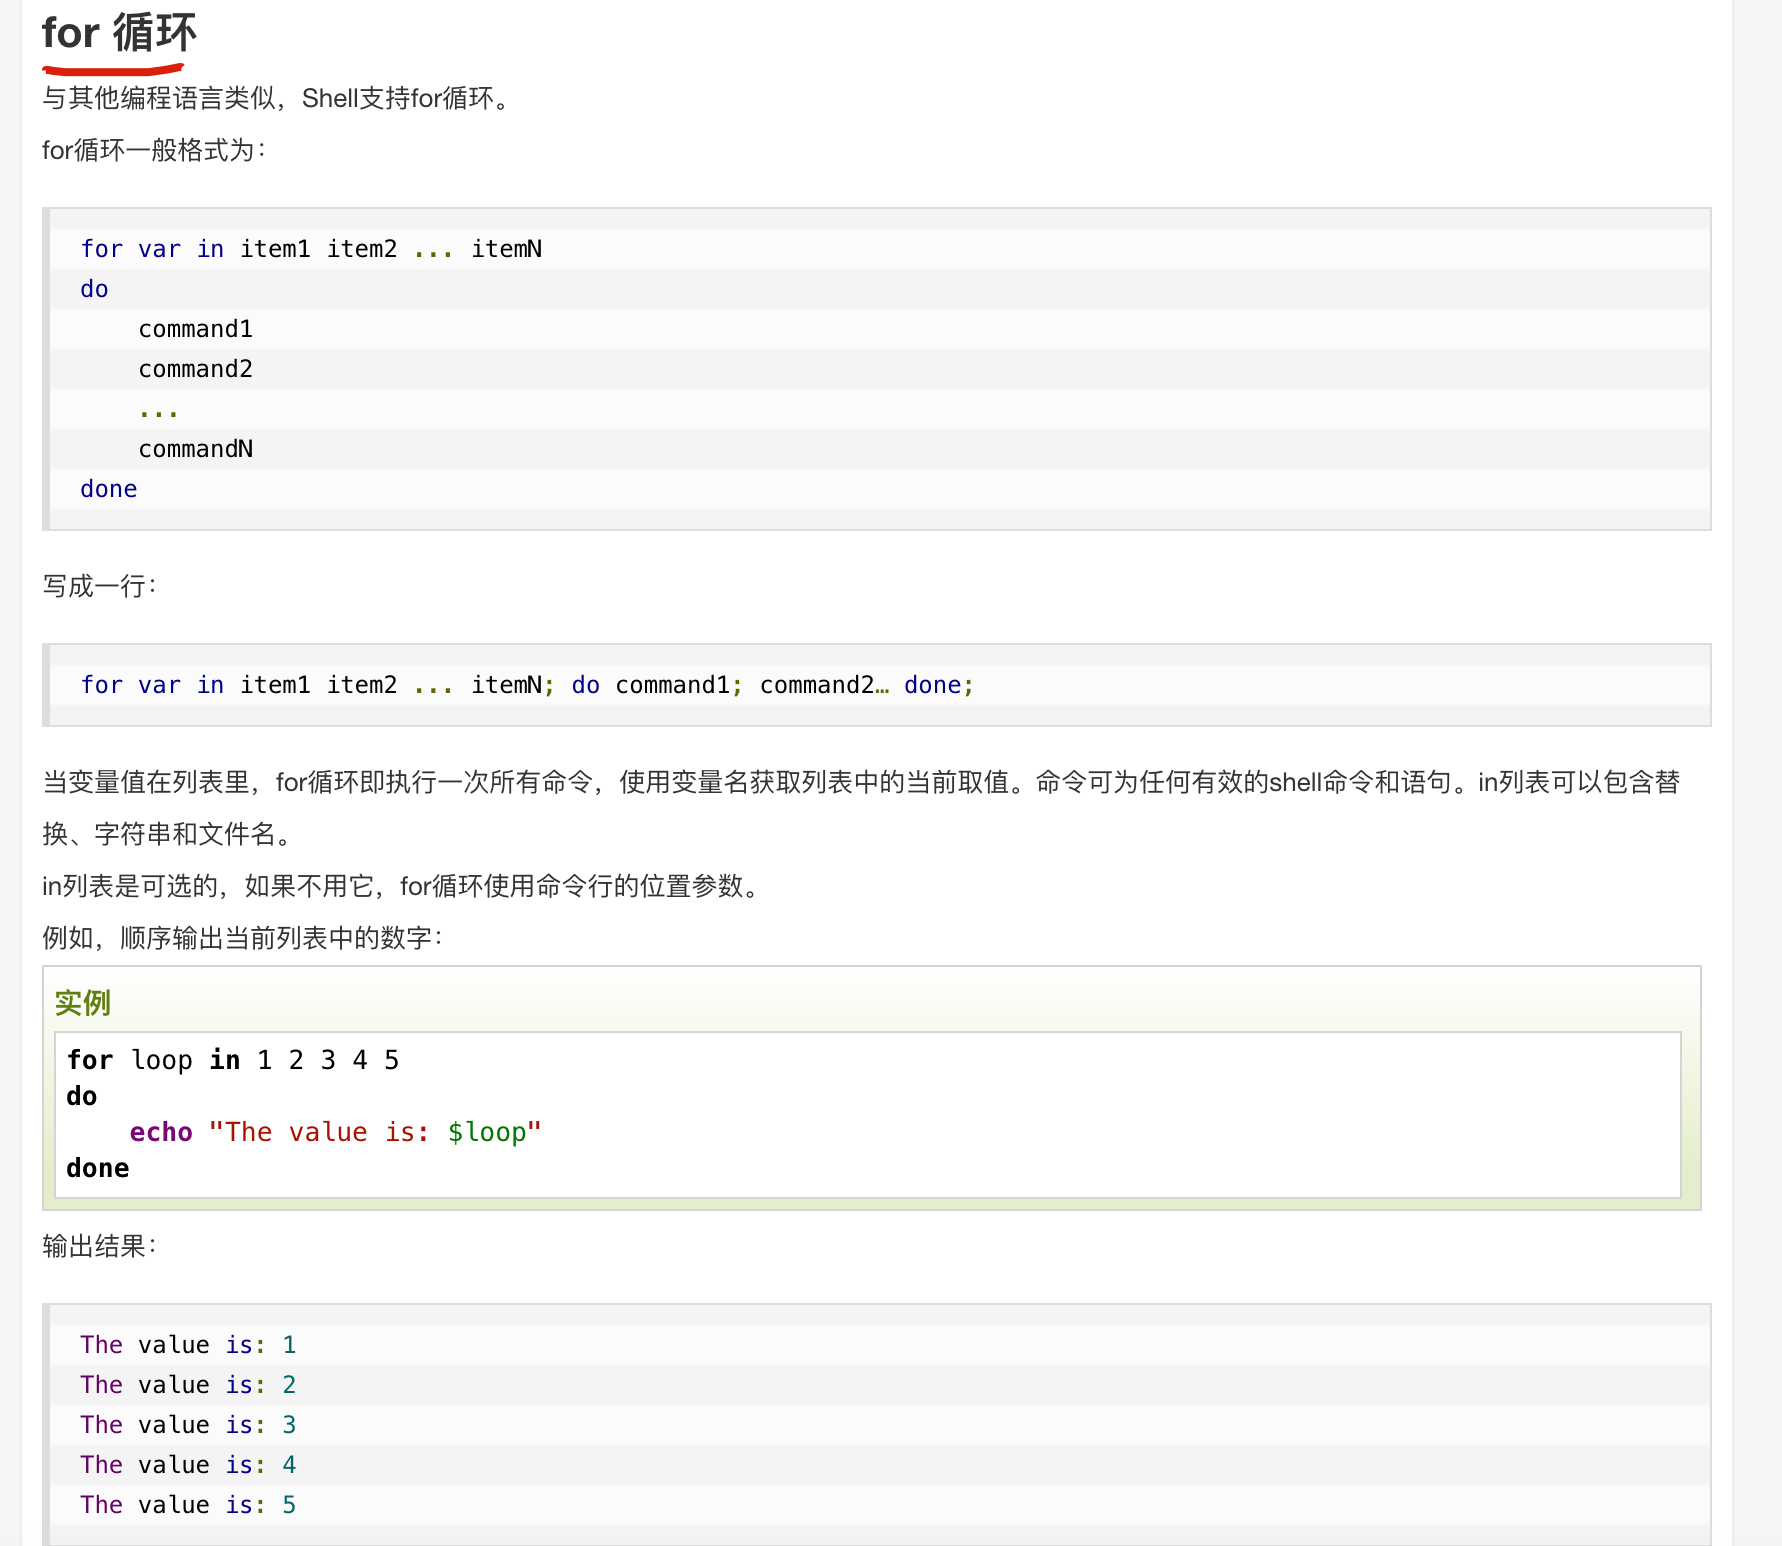This screenshot has width=1782, height=1546.
Task: Click the output line 'The value is: 4'
Action: pyautogui.click(x=188, y=1465)
